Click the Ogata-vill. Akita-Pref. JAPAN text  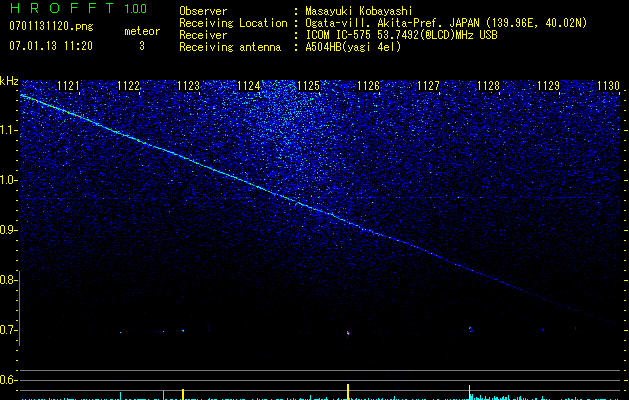392,23
